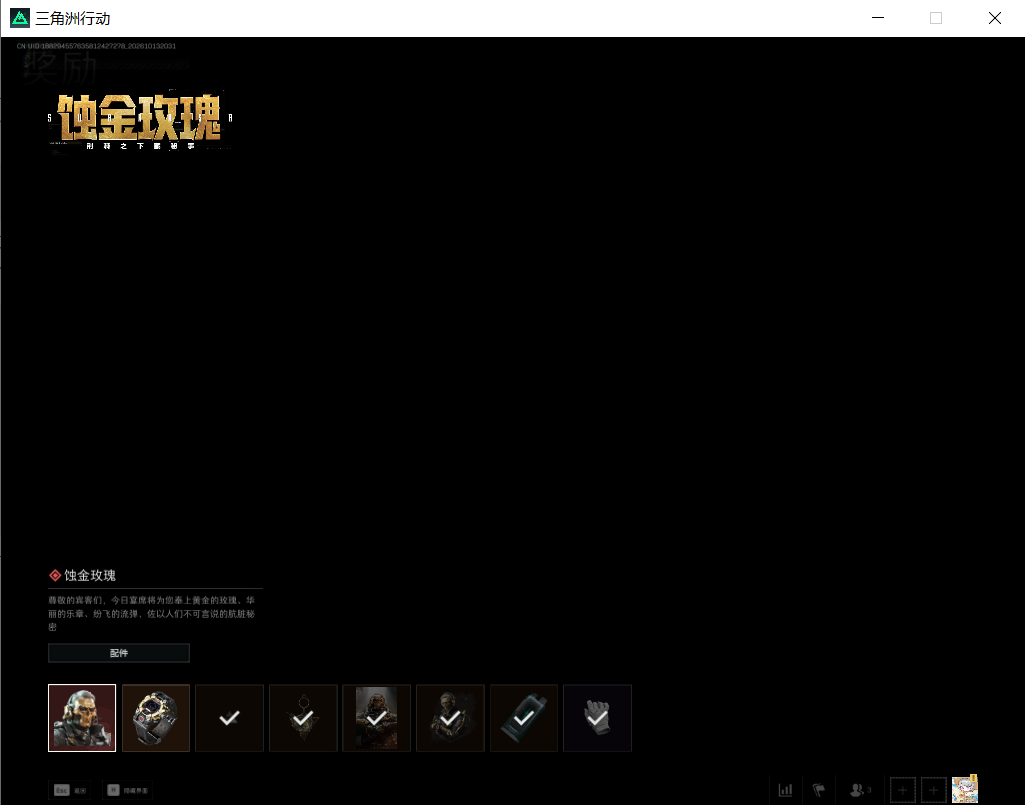Add teammate in second empty plus slot

[x=933, y=790]
